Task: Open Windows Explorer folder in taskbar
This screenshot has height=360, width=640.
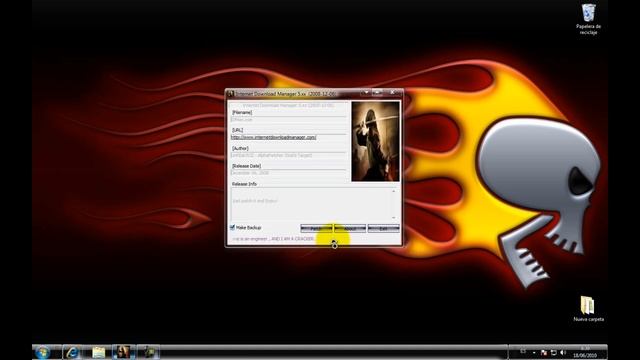Action: (x=98, y=352)
